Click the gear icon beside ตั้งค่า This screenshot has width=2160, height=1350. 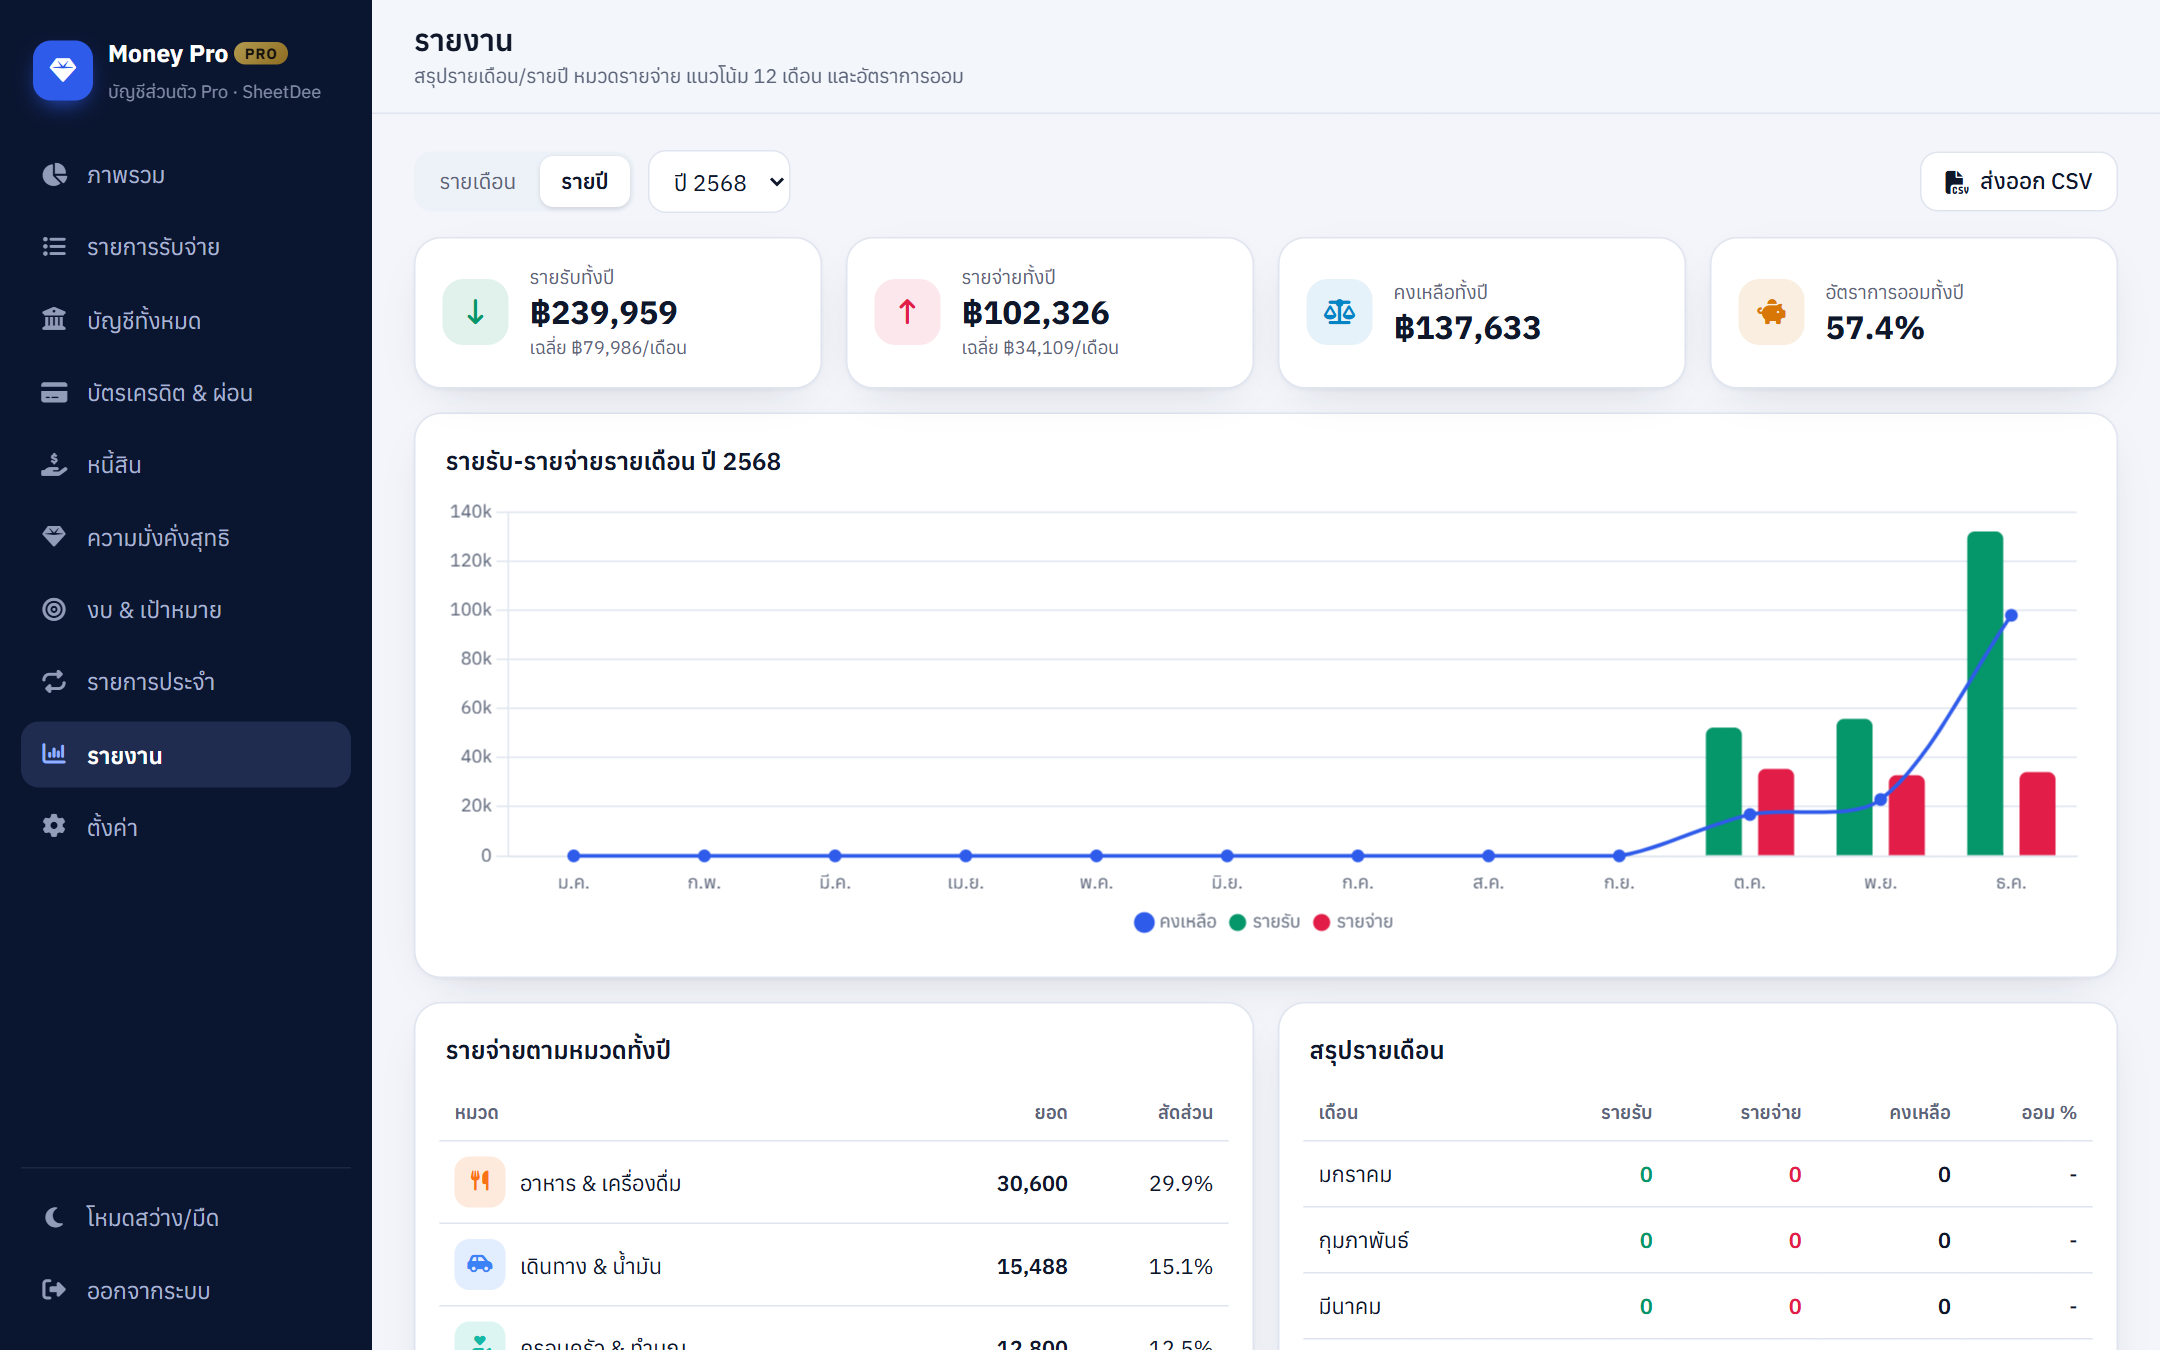[54, 826]
